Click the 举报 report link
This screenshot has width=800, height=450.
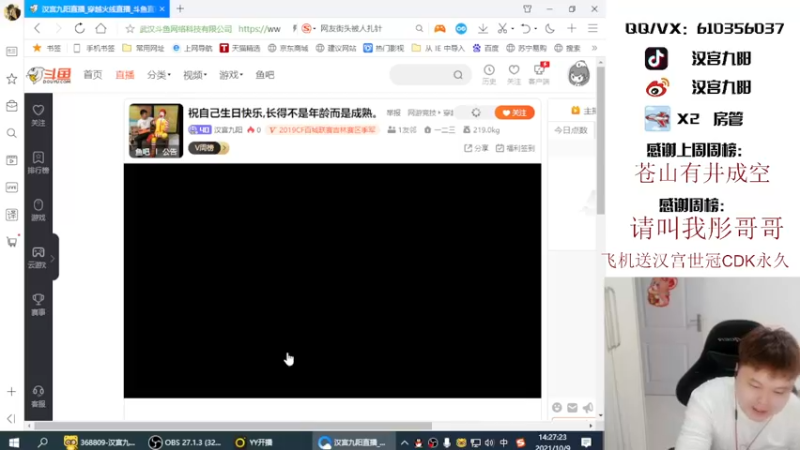(393, 113)
